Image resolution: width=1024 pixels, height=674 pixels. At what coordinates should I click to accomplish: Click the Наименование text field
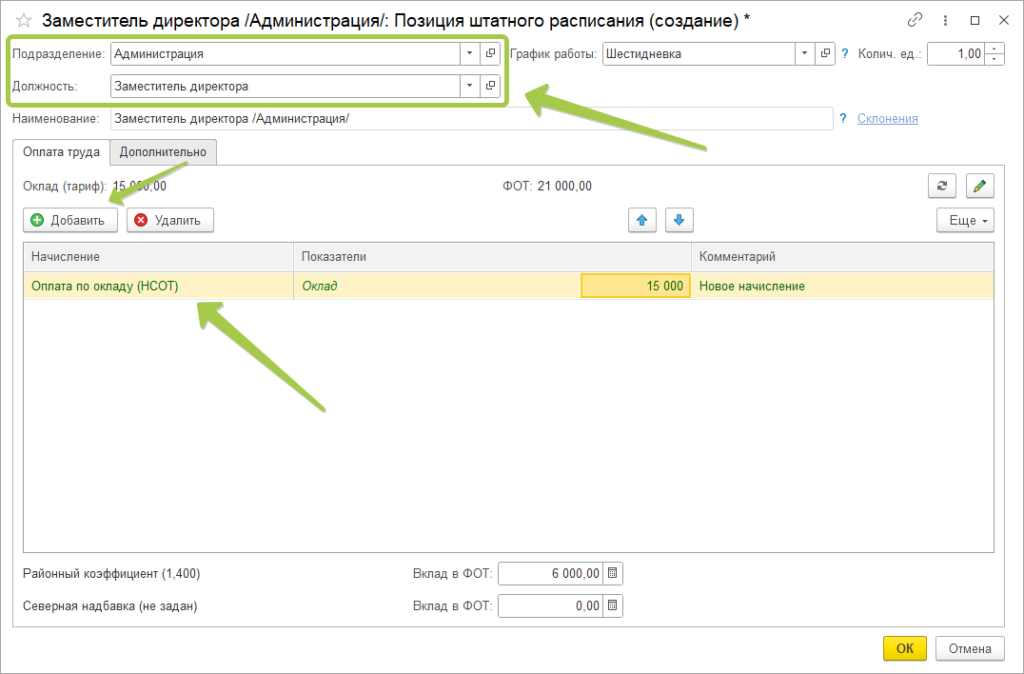click(x=470, y=118)
